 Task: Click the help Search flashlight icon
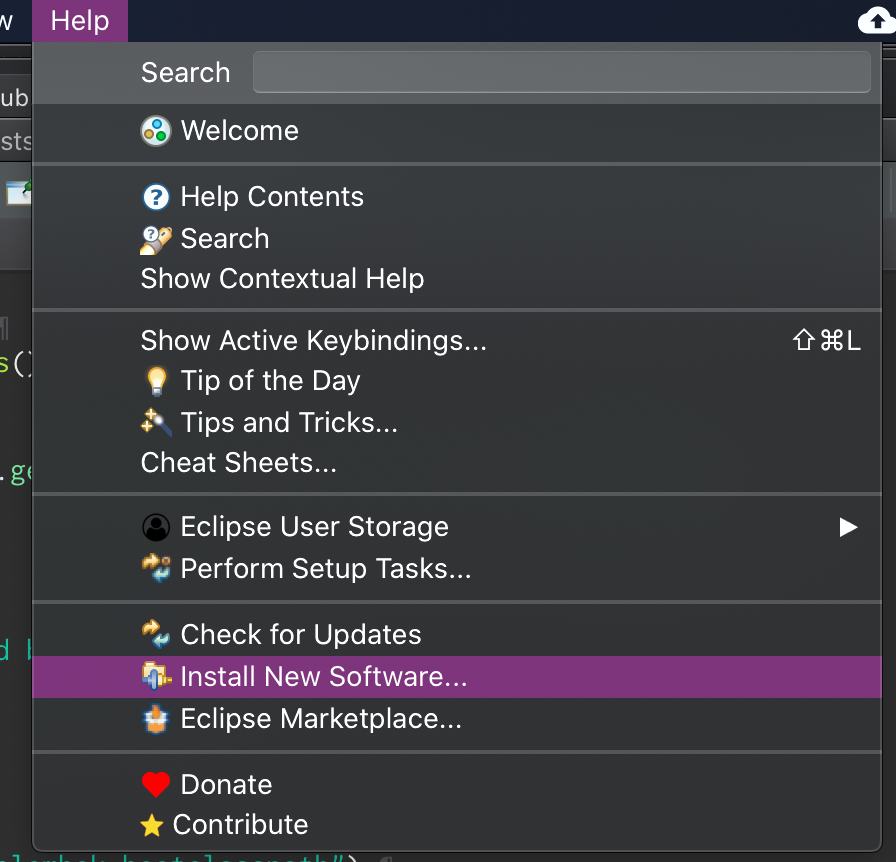coord(155,240)
